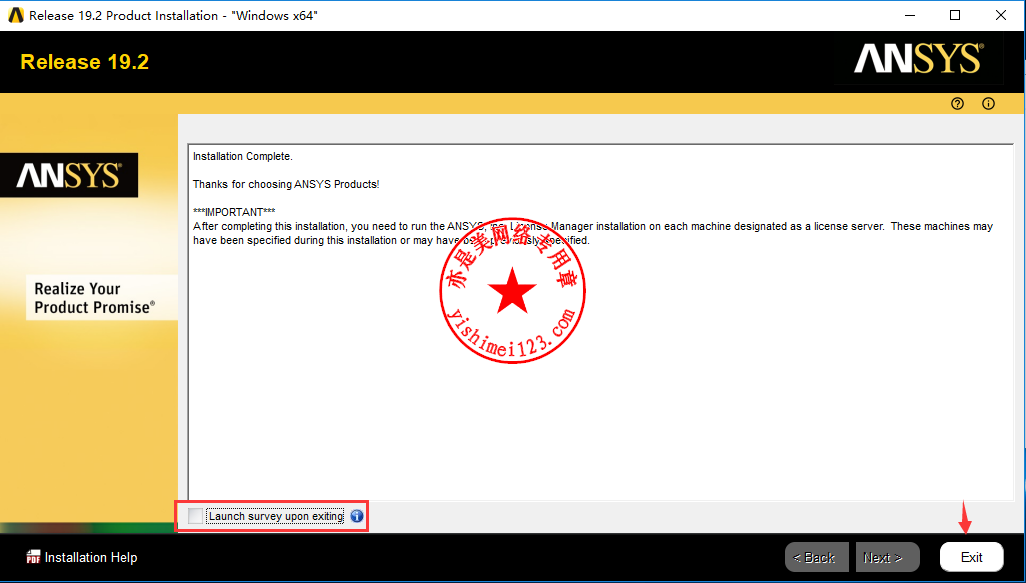Click the "Realize Your Product Promise" slogan
This screenshot has width=1026, height=583.
pos(95,298)
